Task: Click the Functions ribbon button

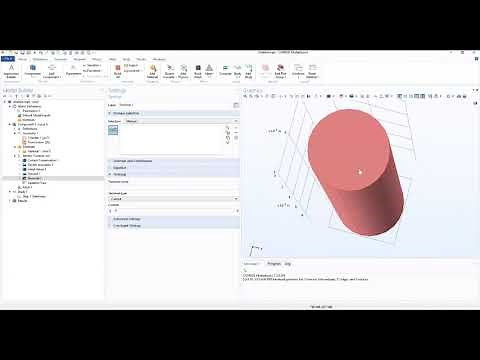Action: click(92, 71)
